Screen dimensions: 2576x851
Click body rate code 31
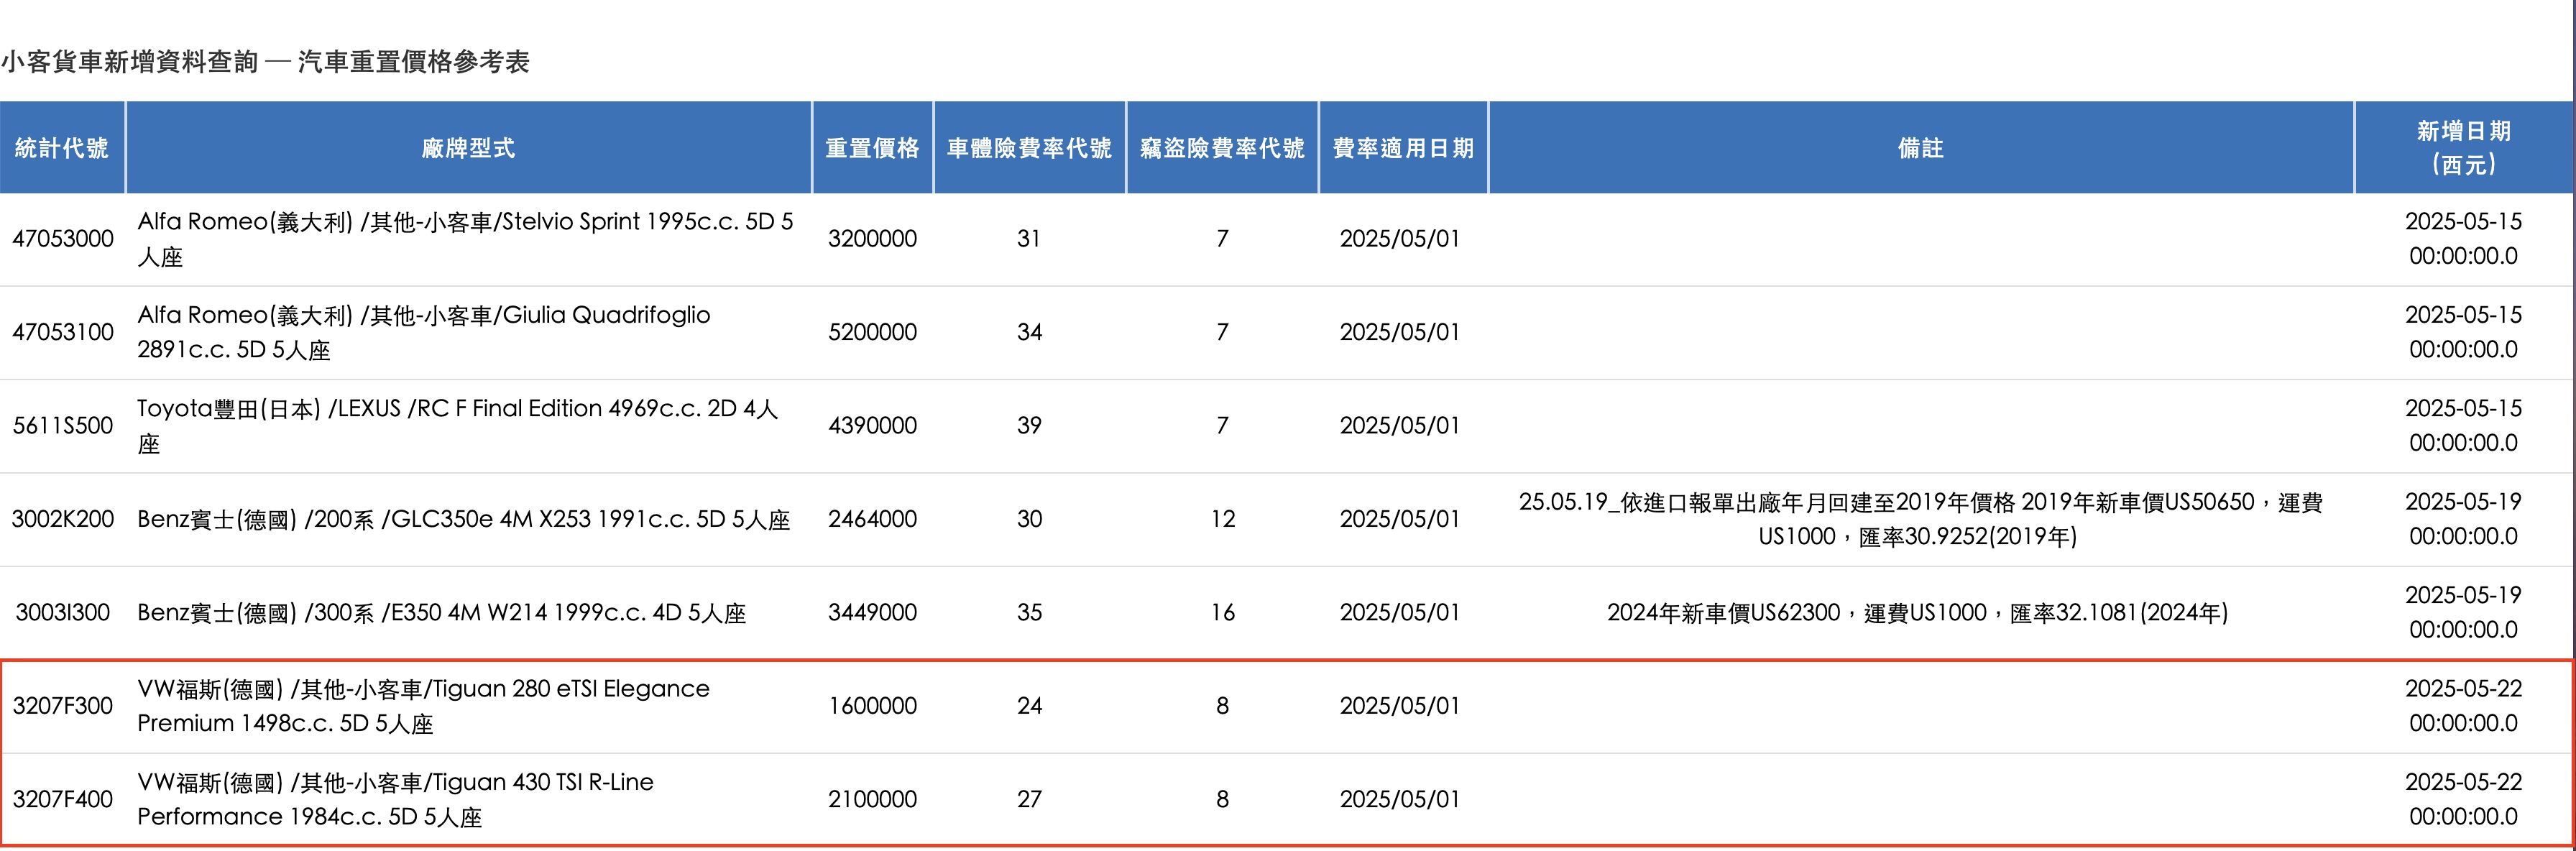(x=1029, y=239)
